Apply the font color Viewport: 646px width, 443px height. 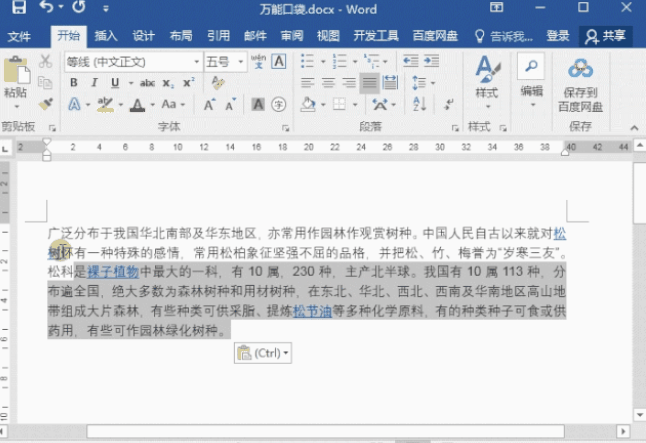pyautogui.click(x=137, y=105)
